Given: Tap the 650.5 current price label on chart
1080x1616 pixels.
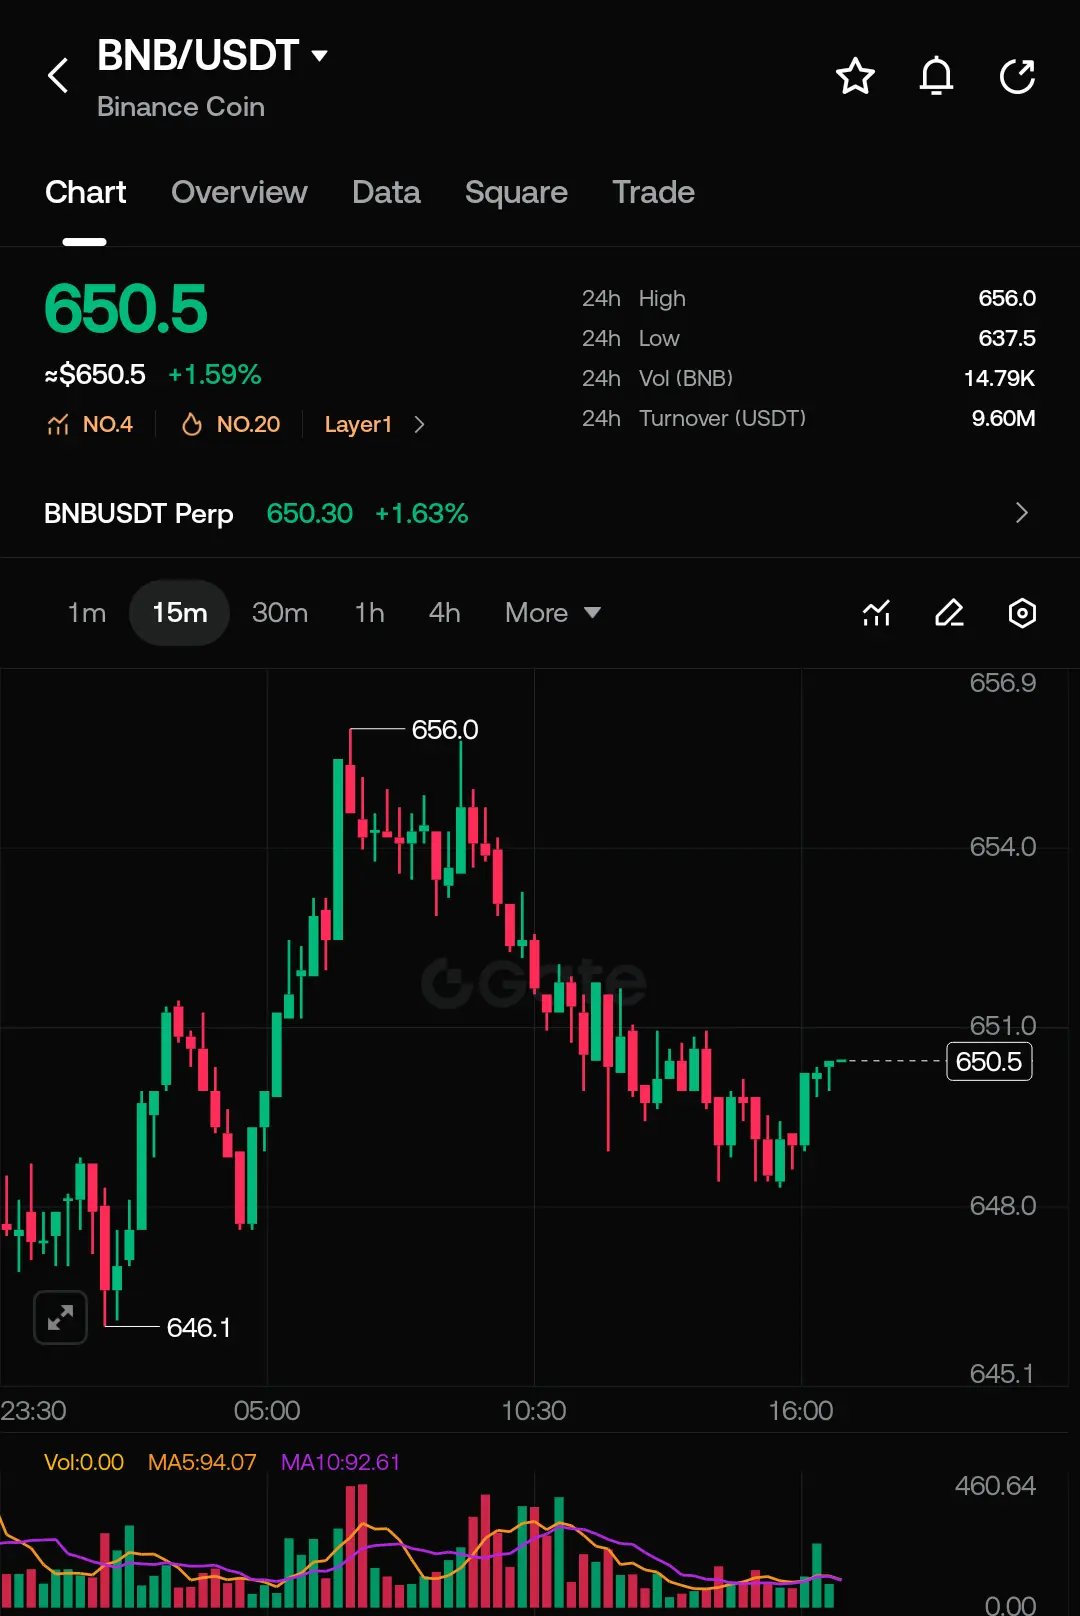Looking at the screenshot, I should pyautogui.click(x=989, y=1061).
